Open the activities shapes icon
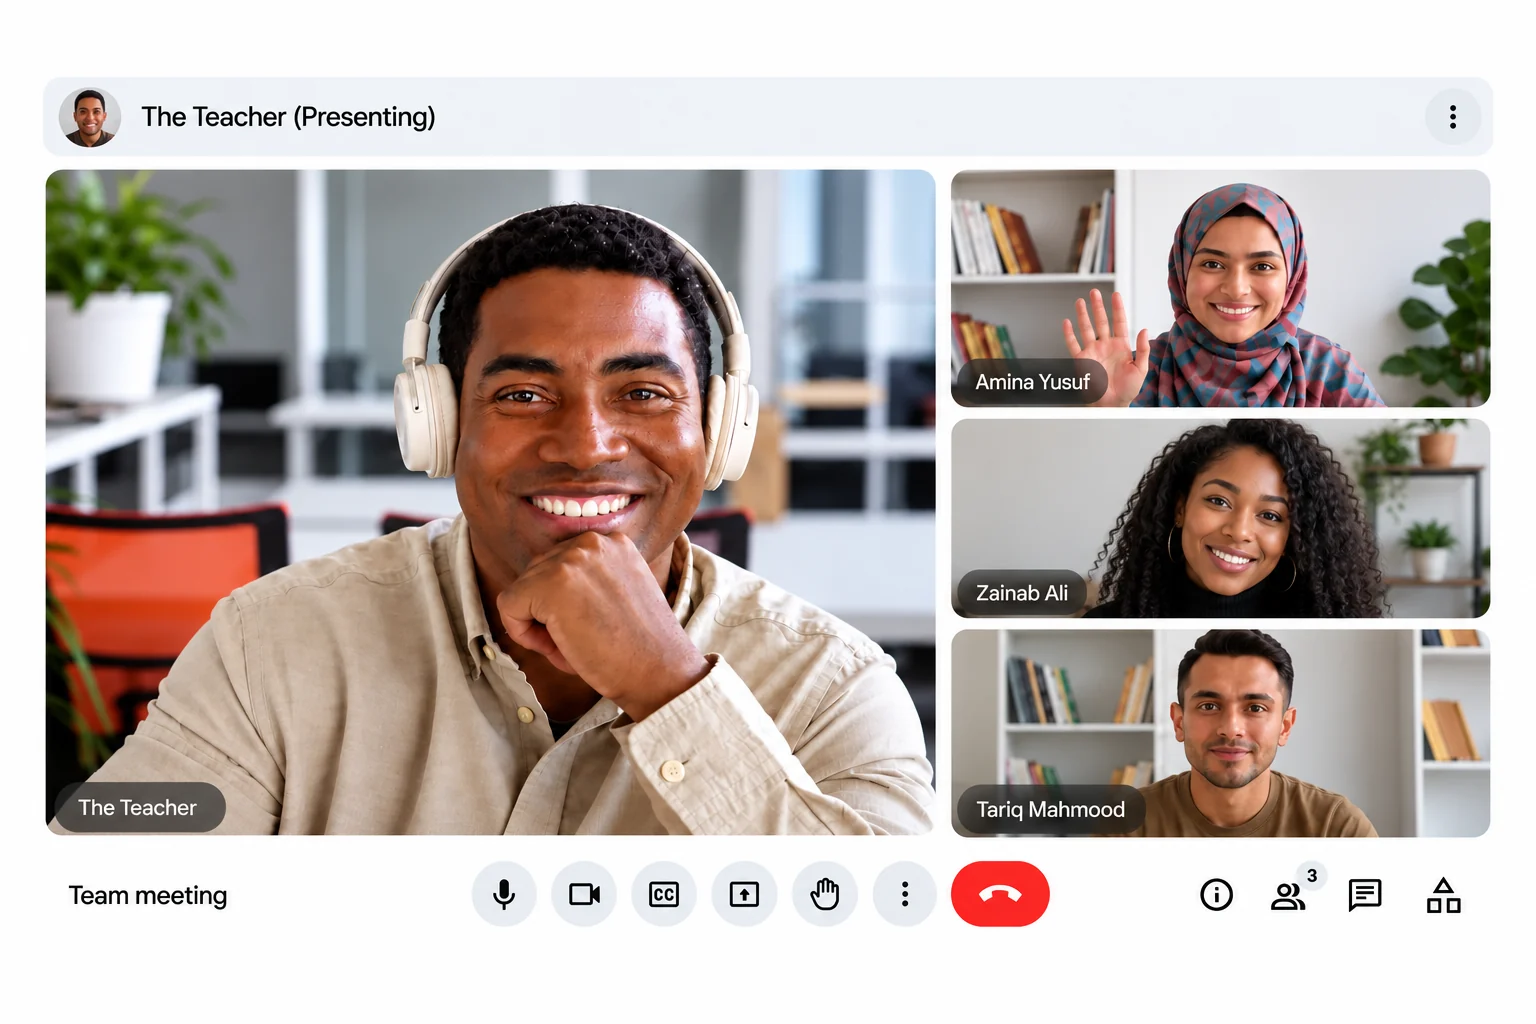1536x1024 pixels. (1443, 895)
